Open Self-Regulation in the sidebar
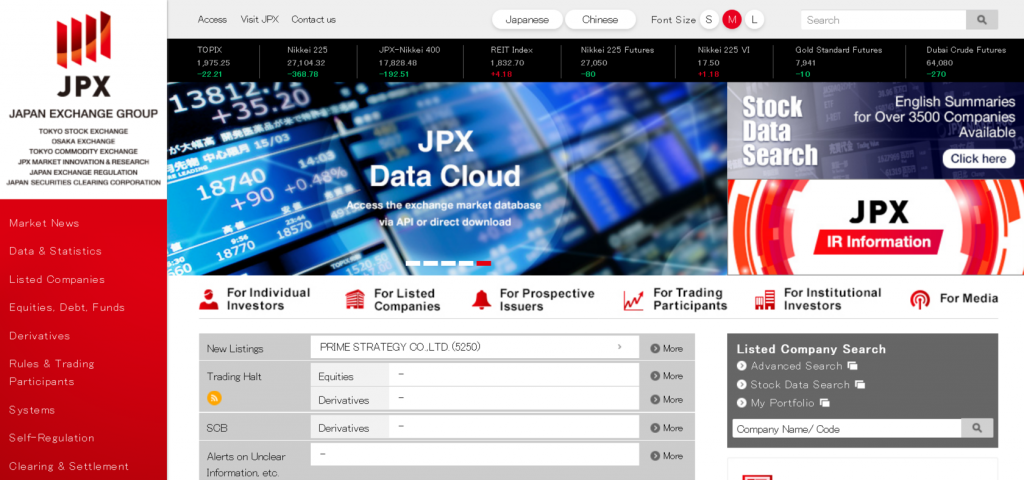 click(x=52, y=438)
